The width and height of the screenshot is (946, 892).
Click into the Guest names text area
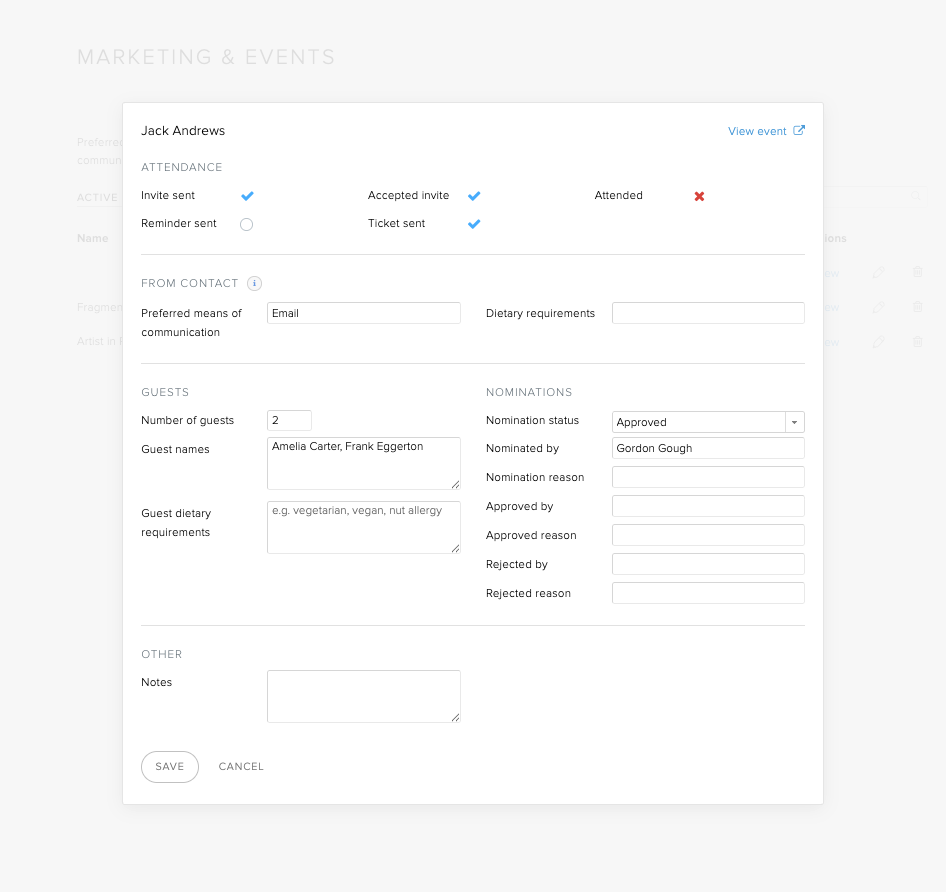(364, 464)
